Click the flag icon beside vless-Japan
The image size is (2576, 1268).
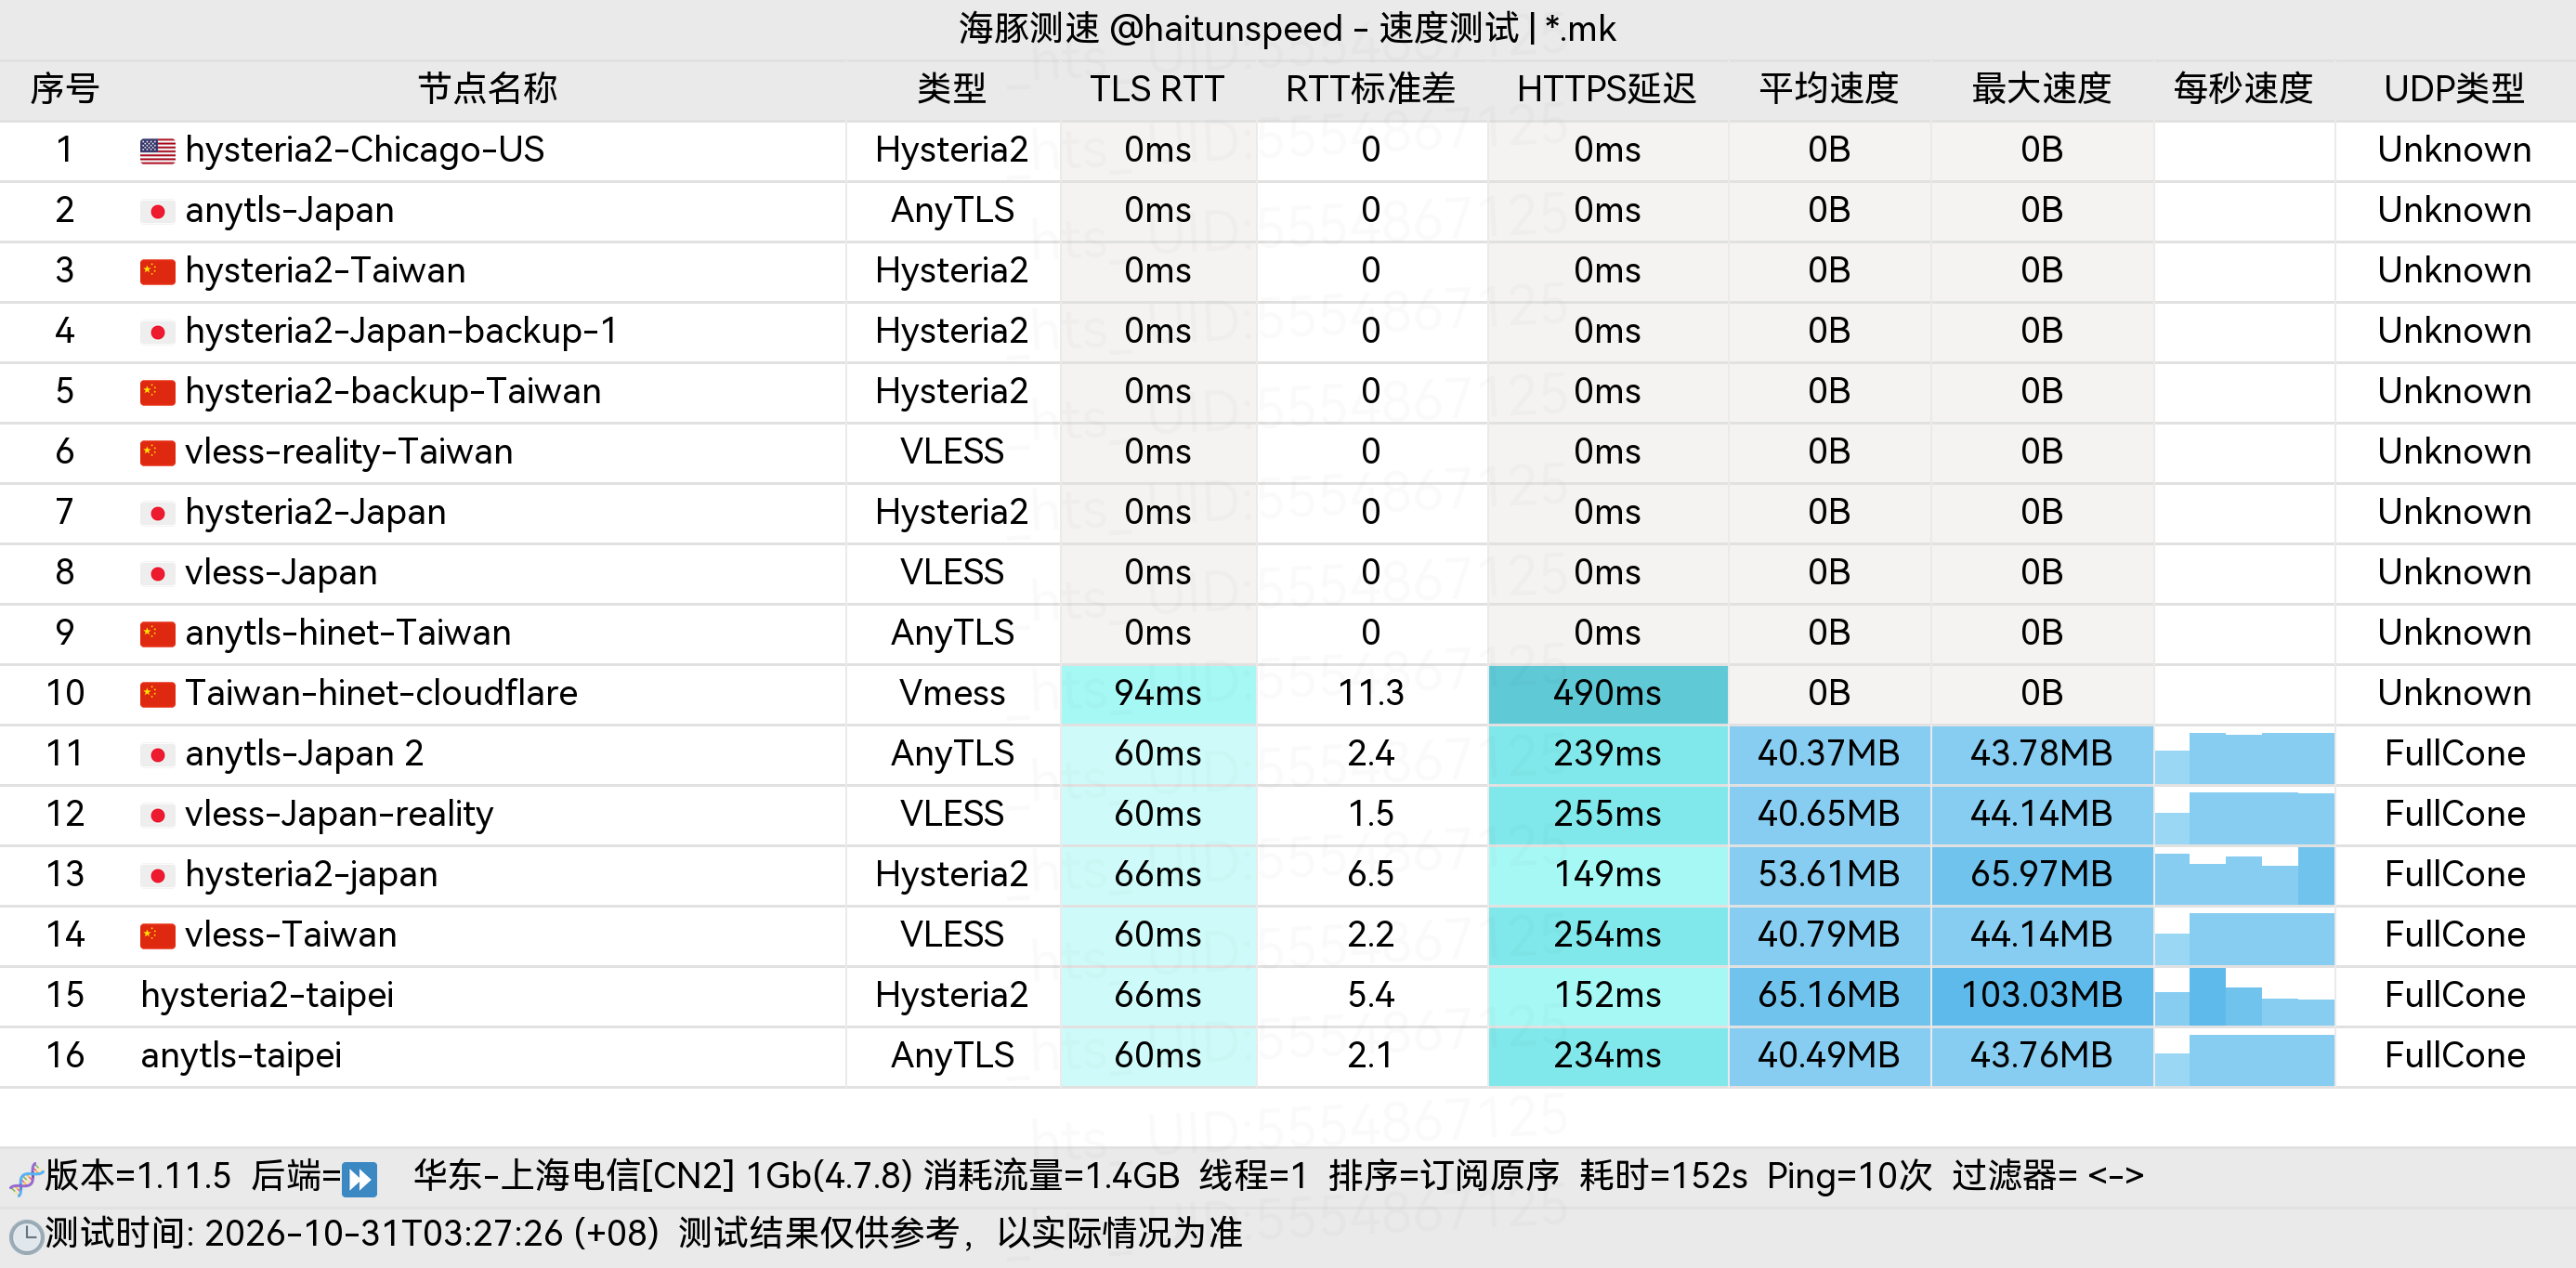tap(157, 573)
